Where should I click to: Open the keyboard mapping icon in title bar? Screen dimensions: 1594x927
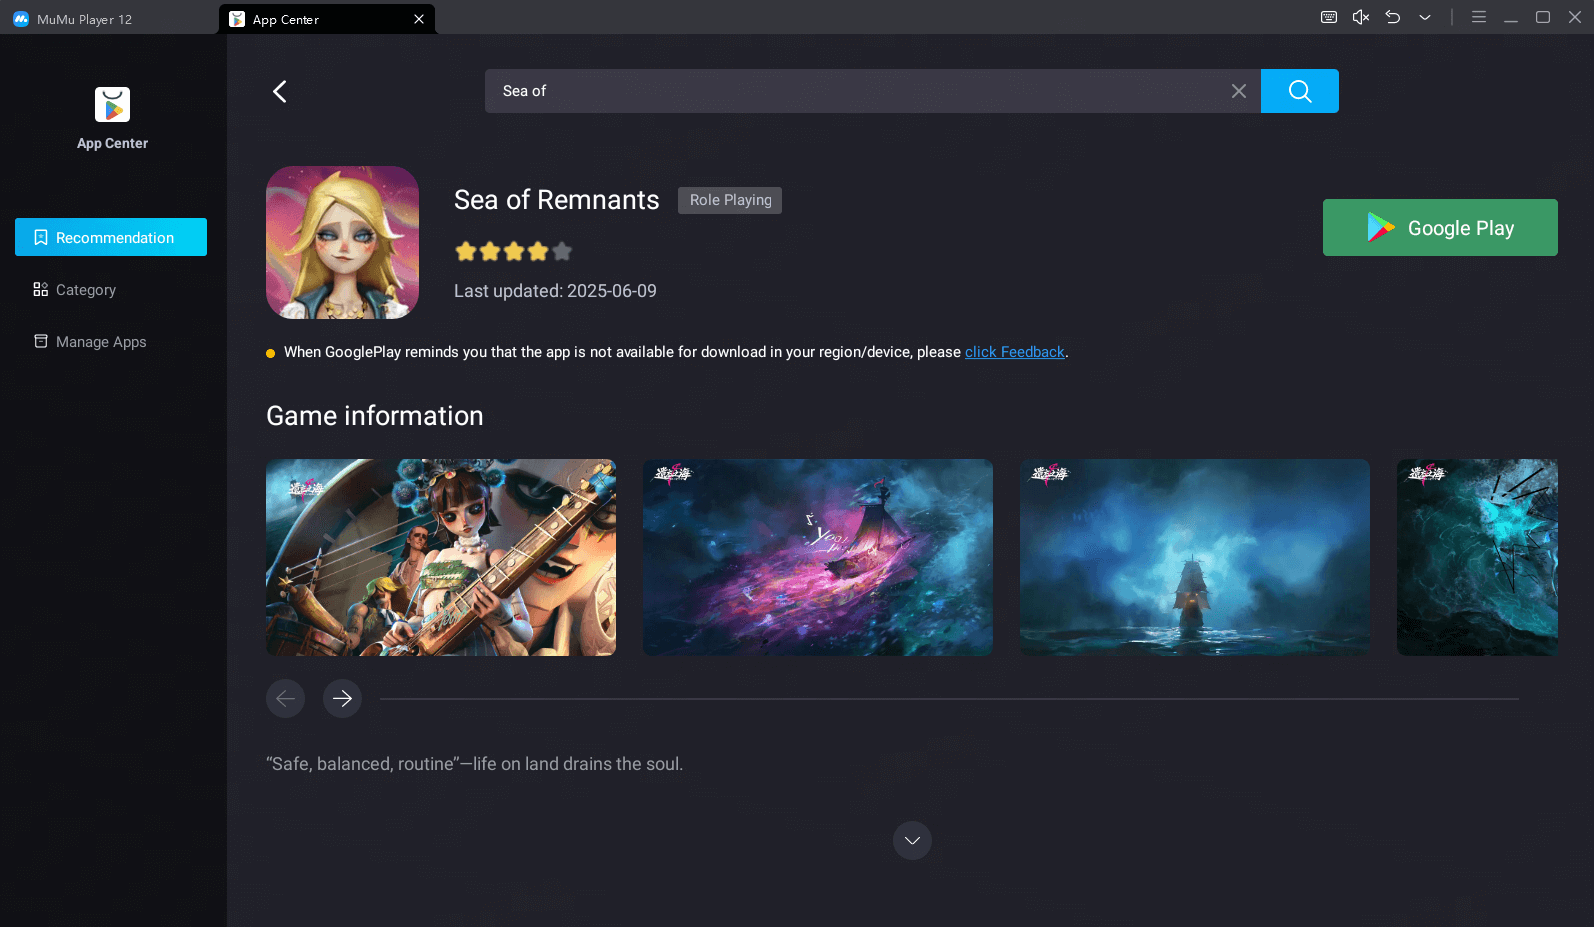(1329, 17)
